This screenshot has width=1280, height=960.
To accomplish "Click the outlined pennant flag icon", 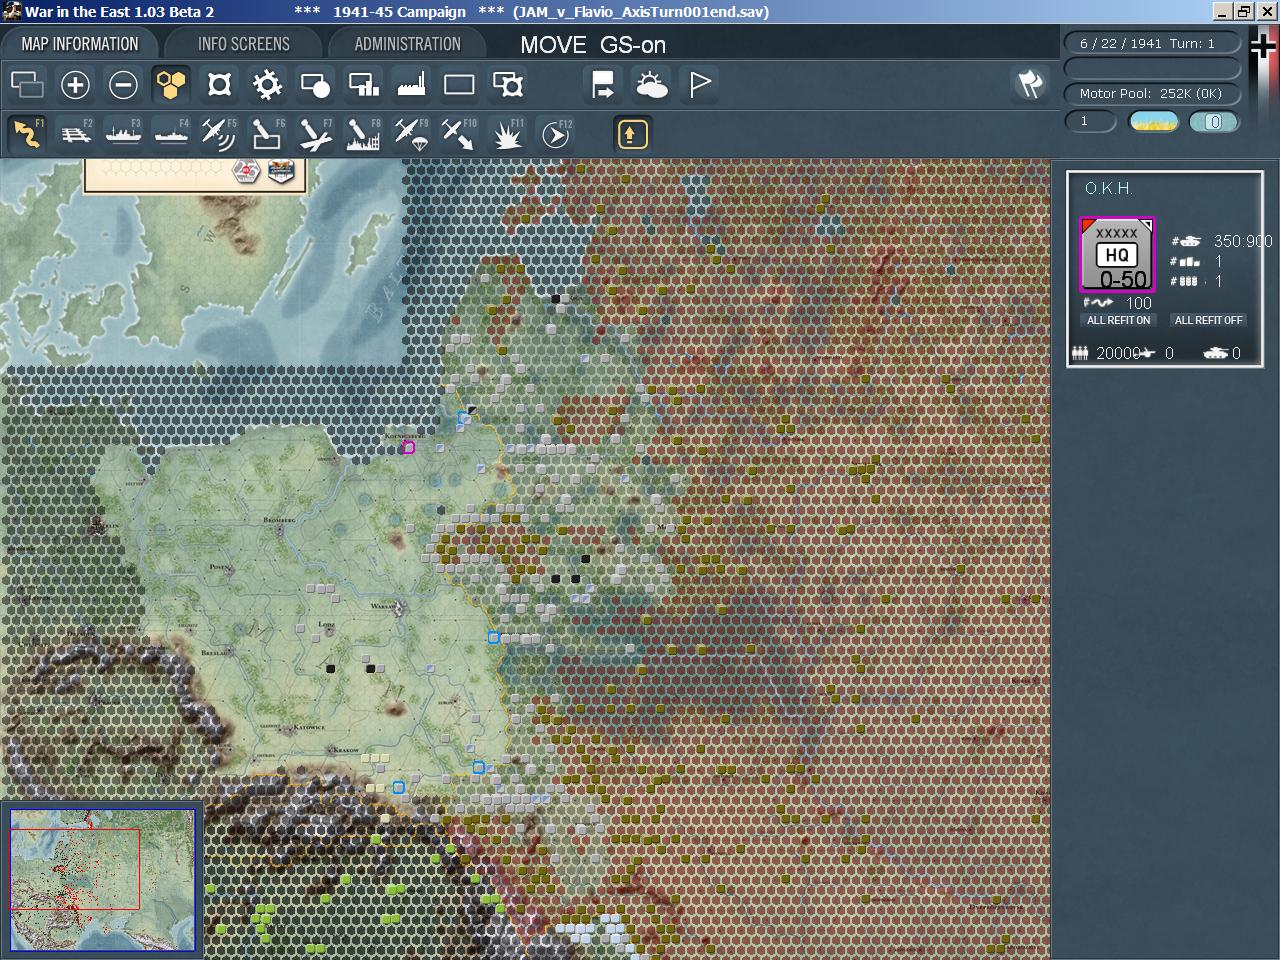I will pos(700,85).
